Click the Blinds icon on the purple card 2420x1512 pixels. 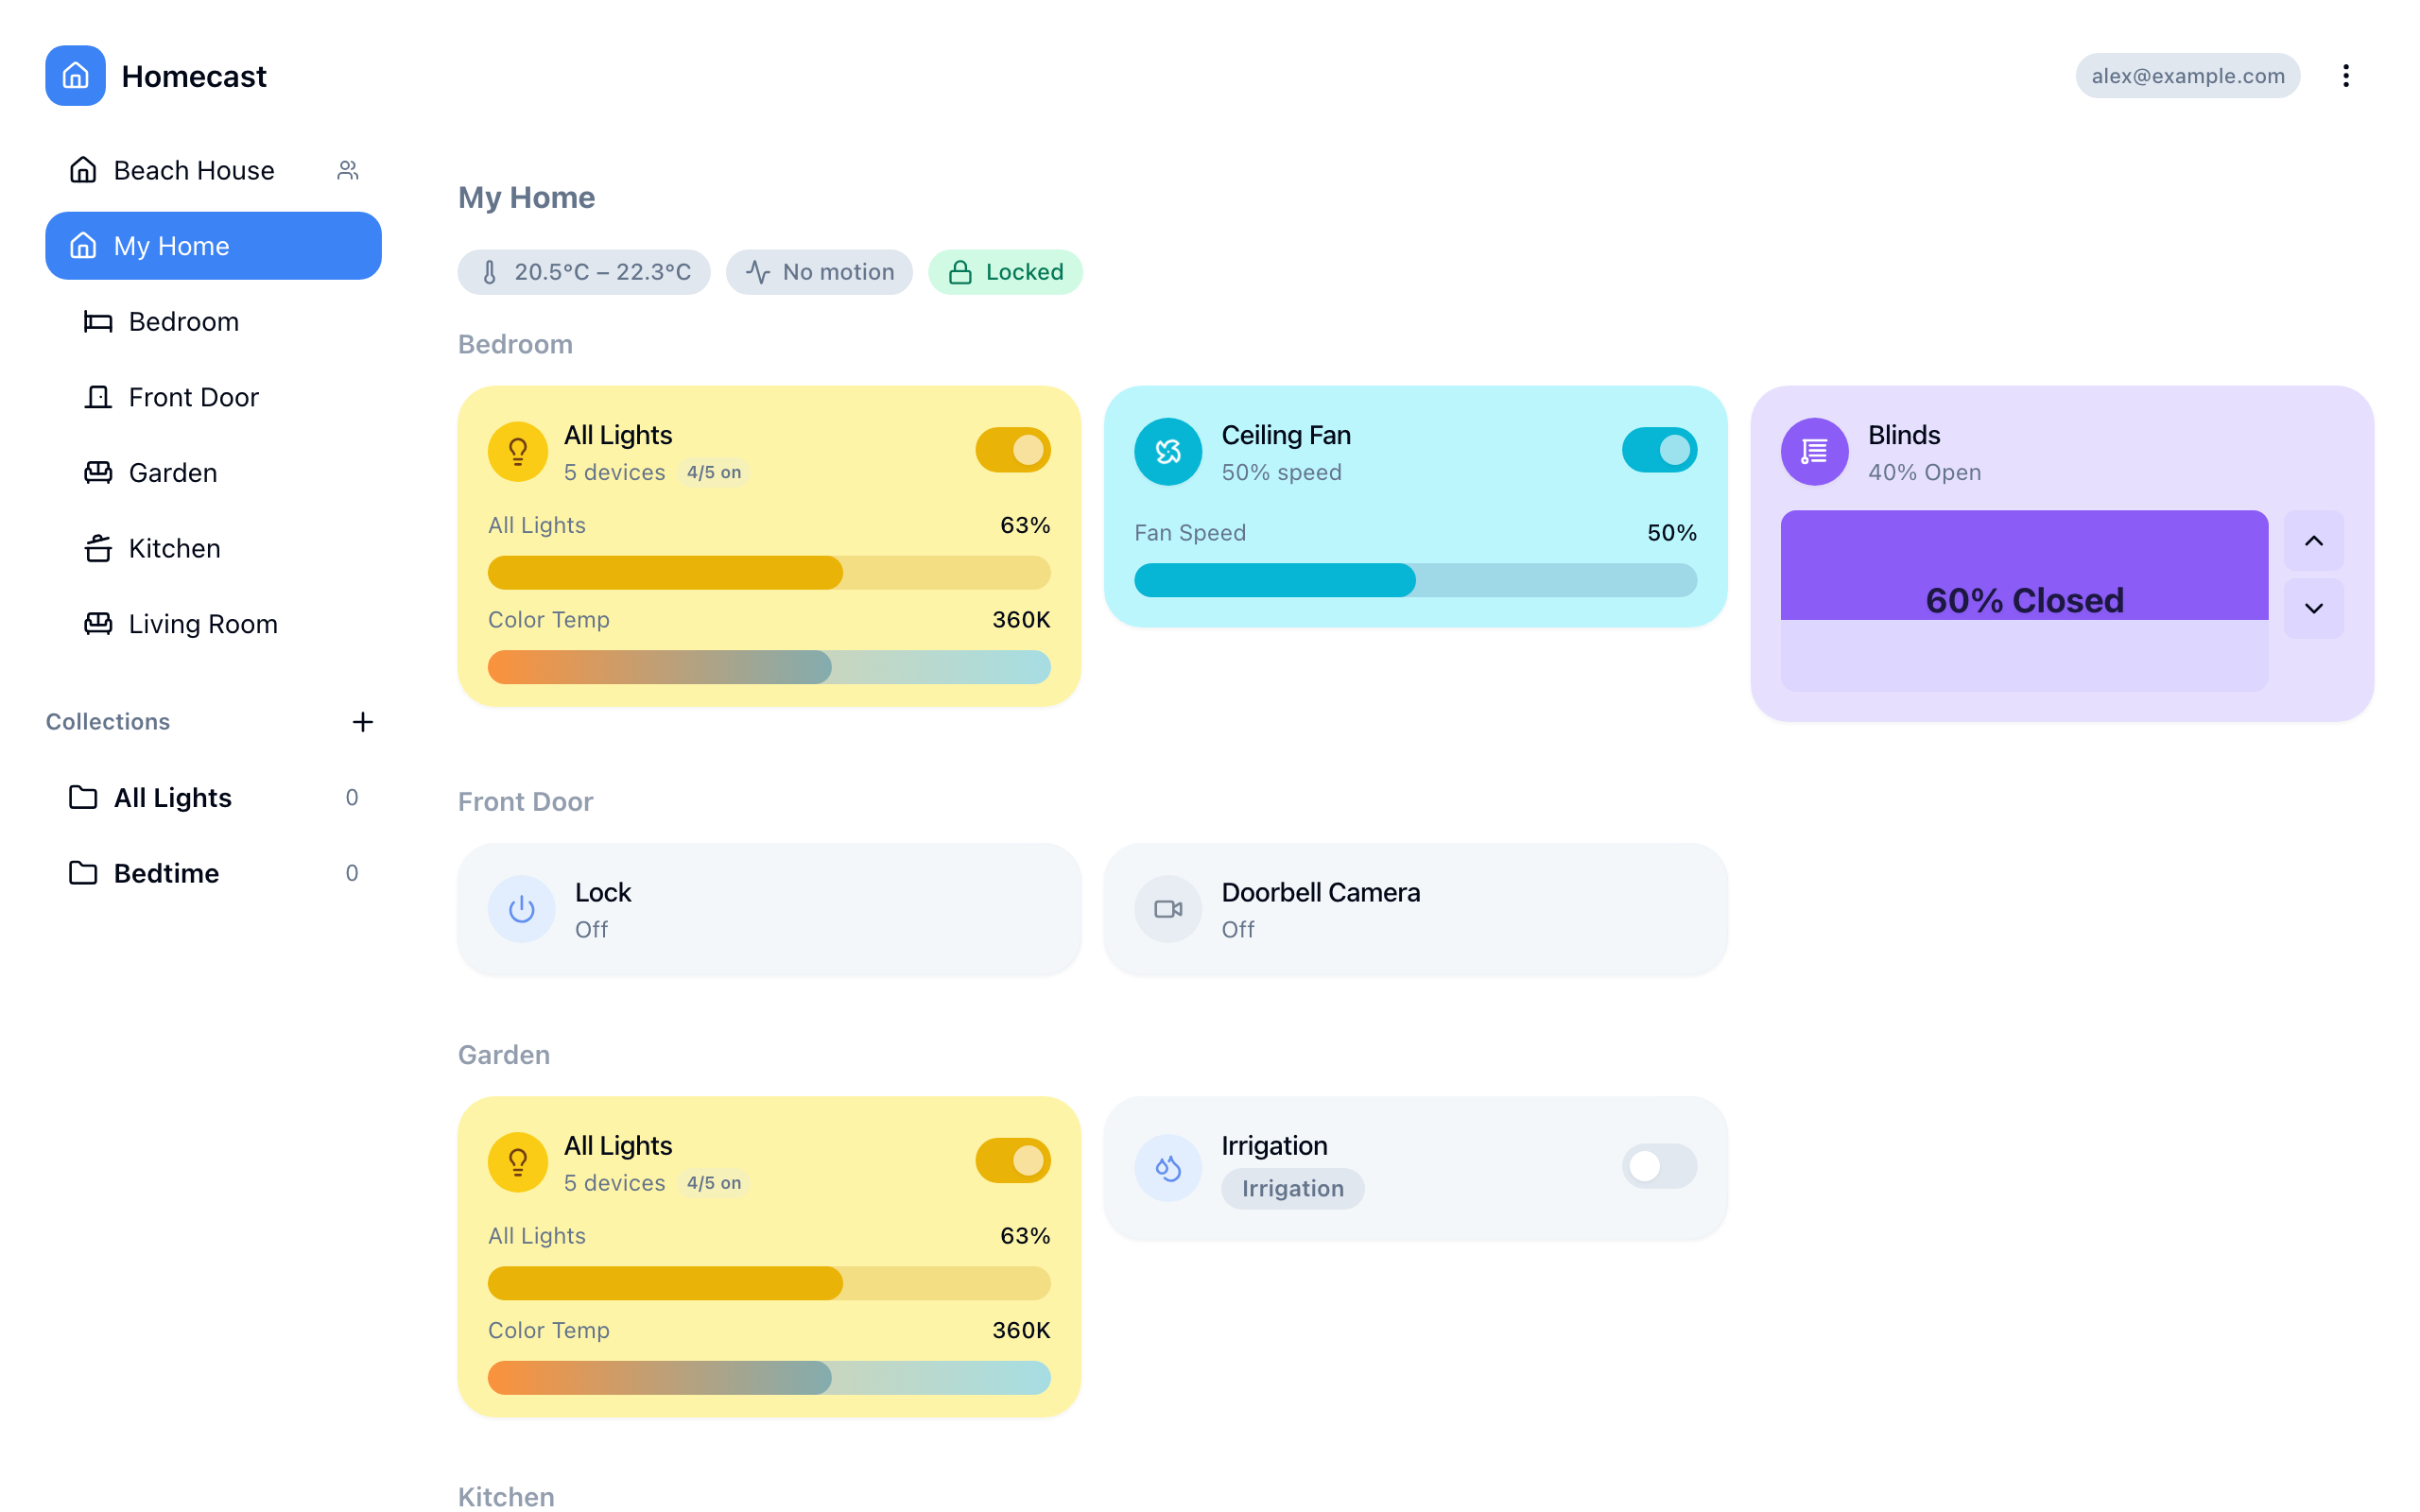point(1814,451)
